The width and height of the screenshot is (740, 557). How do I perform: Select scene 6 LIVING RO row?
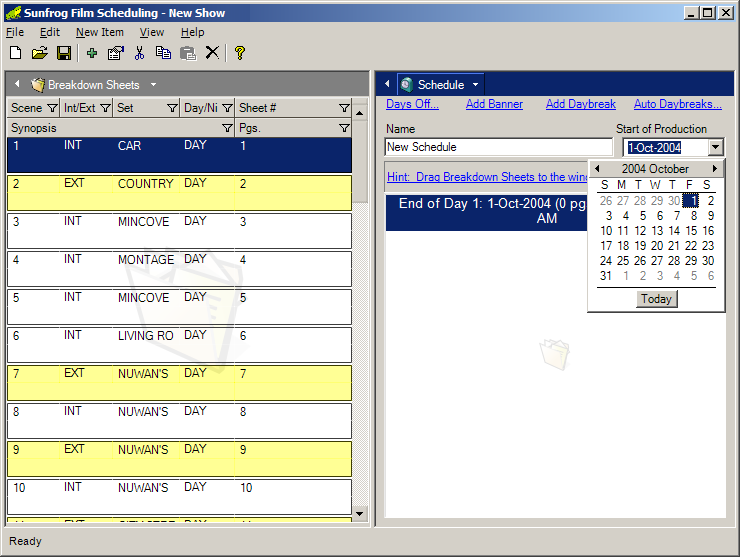pyautogui.click(x=179, y=345)
